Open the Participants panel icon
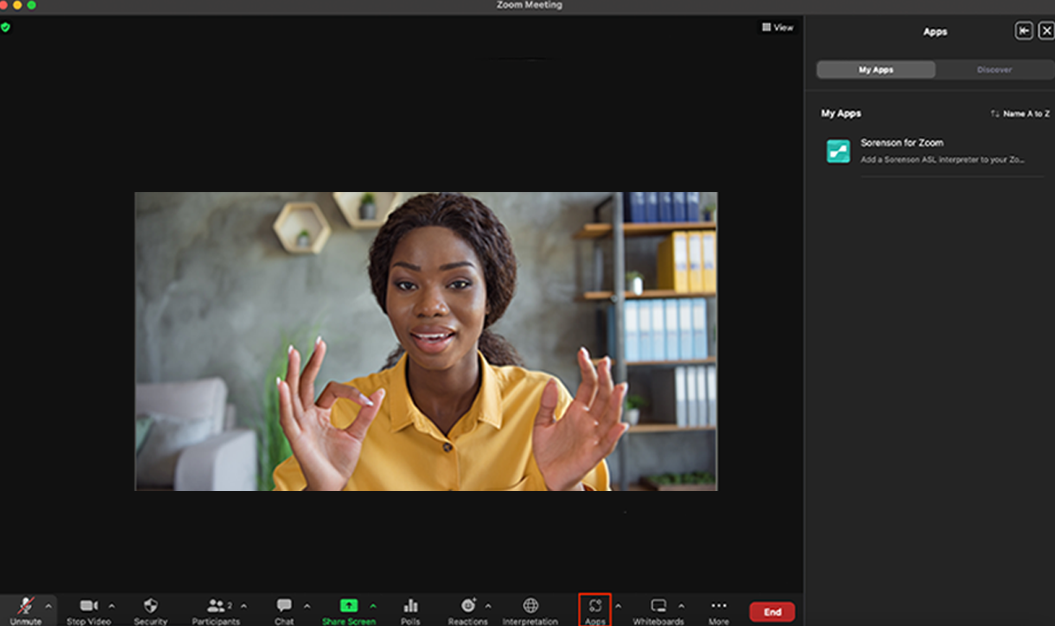This screenshot has height=626, width=1055. (216, 606)
